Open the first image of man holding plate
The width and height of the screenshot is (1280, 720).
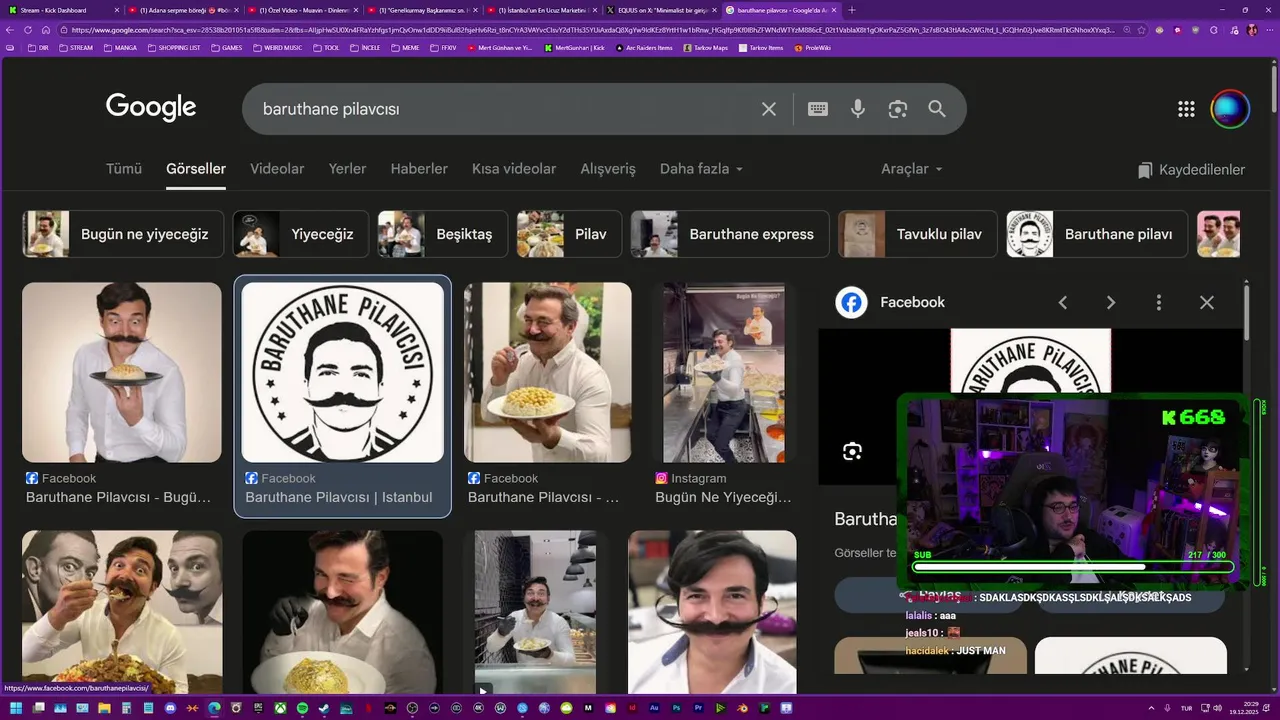tap(122, 372)
